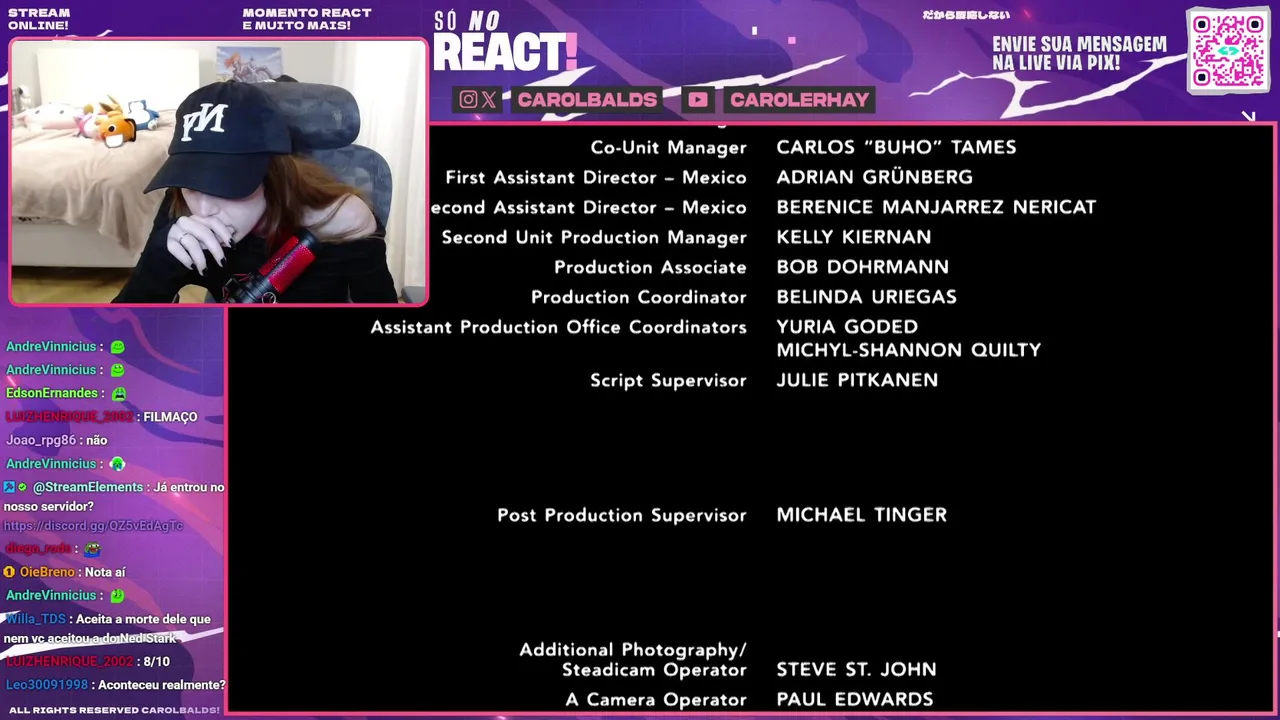Click the credit name BERENICE MANJARREZ NERICAT
This screenshot has width=1280, height=720.
936,207
